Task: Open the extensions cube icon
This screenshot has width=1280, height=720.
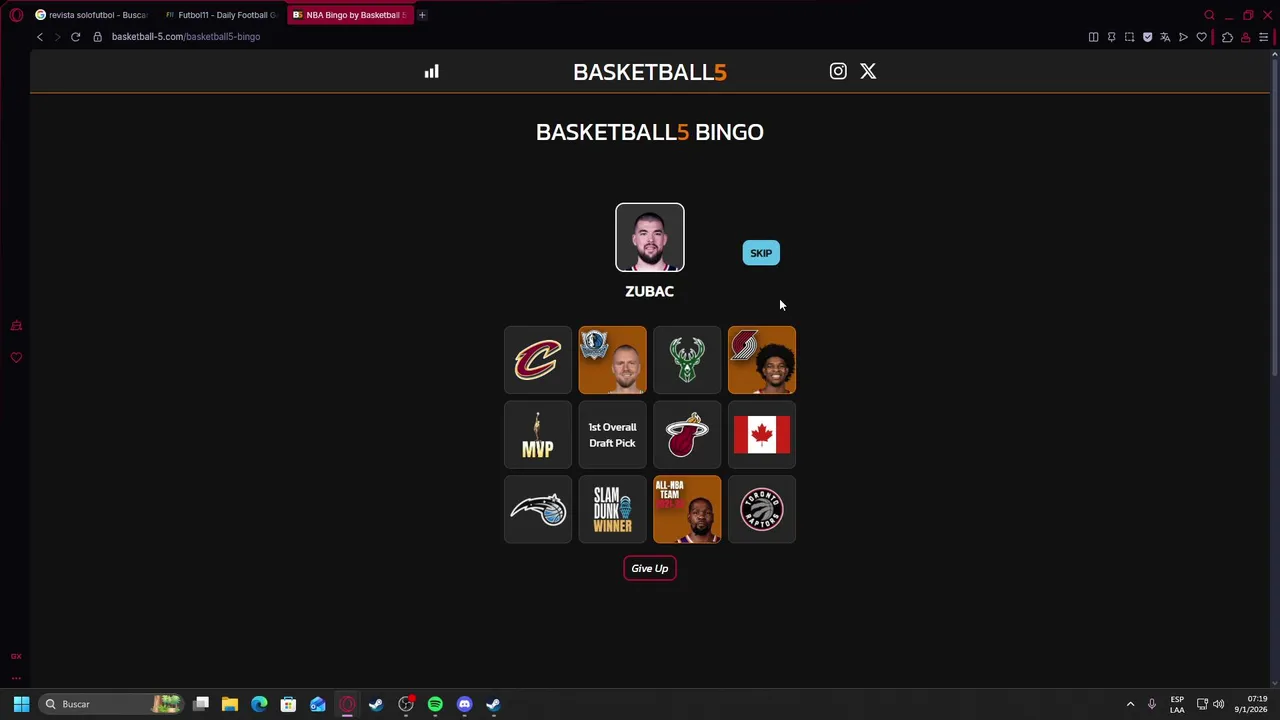Action: (x=1227, y=37)
